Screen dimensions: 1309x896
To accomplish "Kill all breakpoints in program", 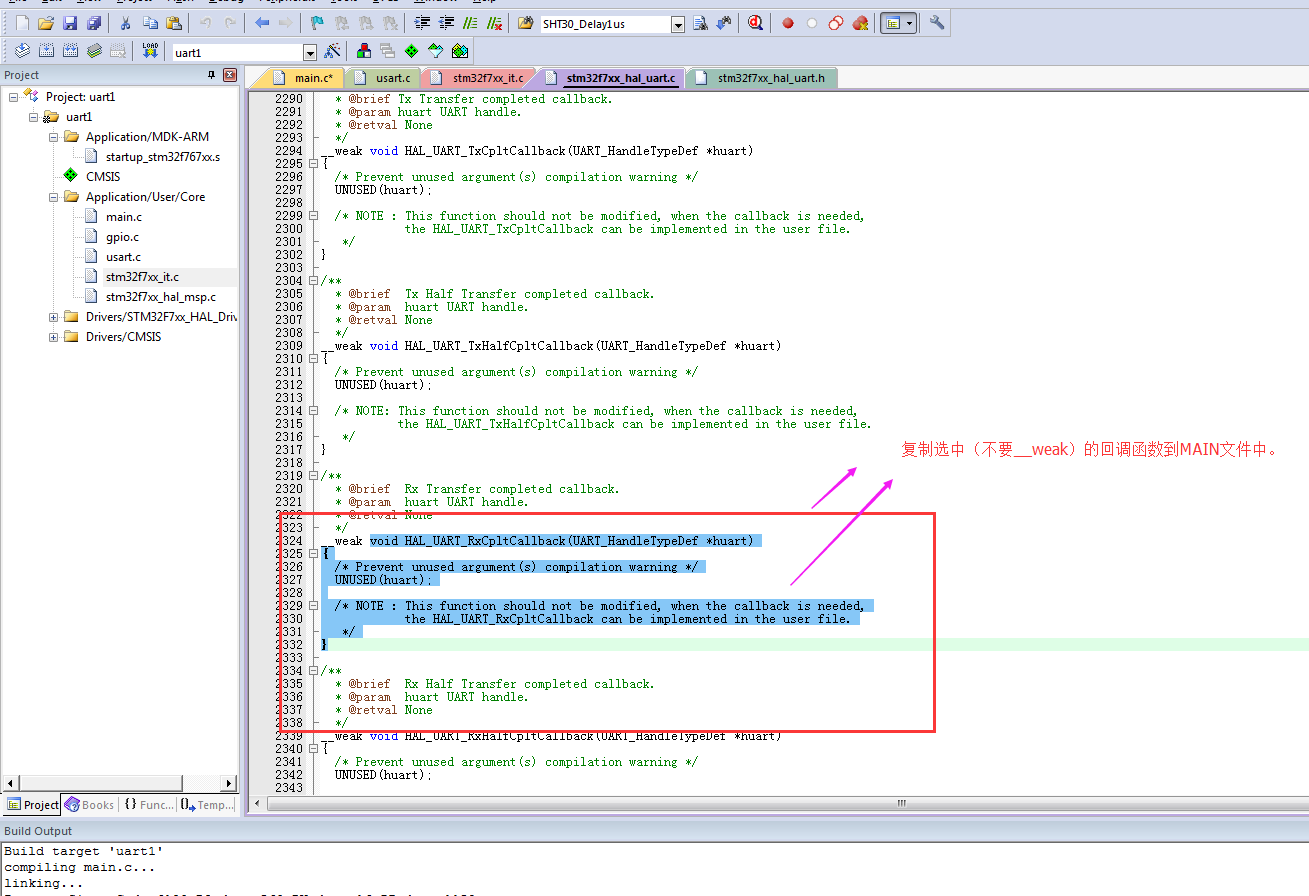I will [859, 23].
